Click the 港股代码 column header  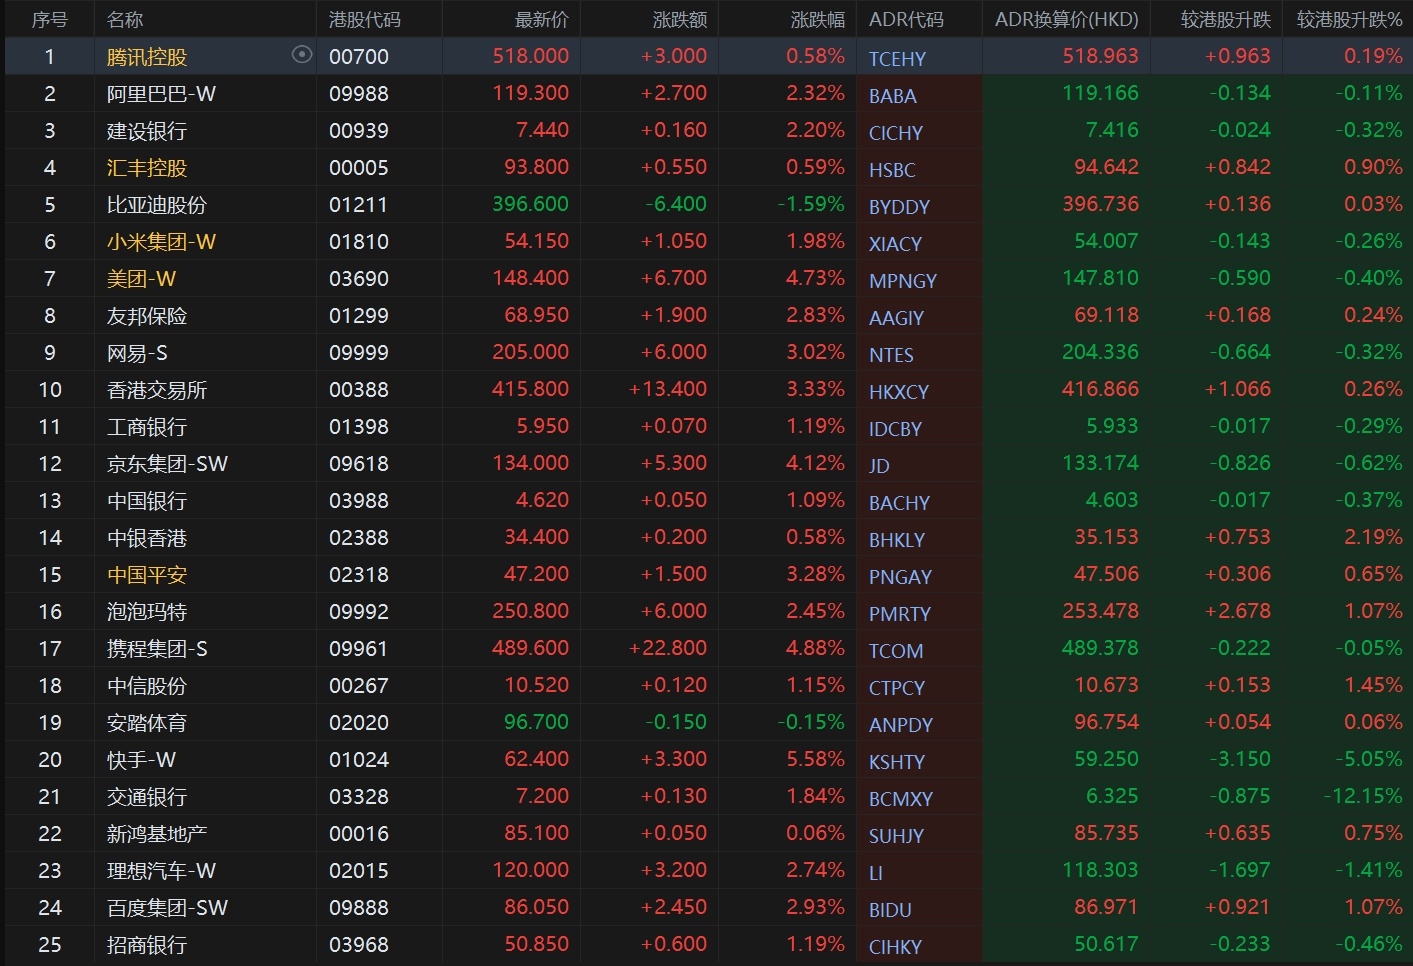[x=365, y=19]
